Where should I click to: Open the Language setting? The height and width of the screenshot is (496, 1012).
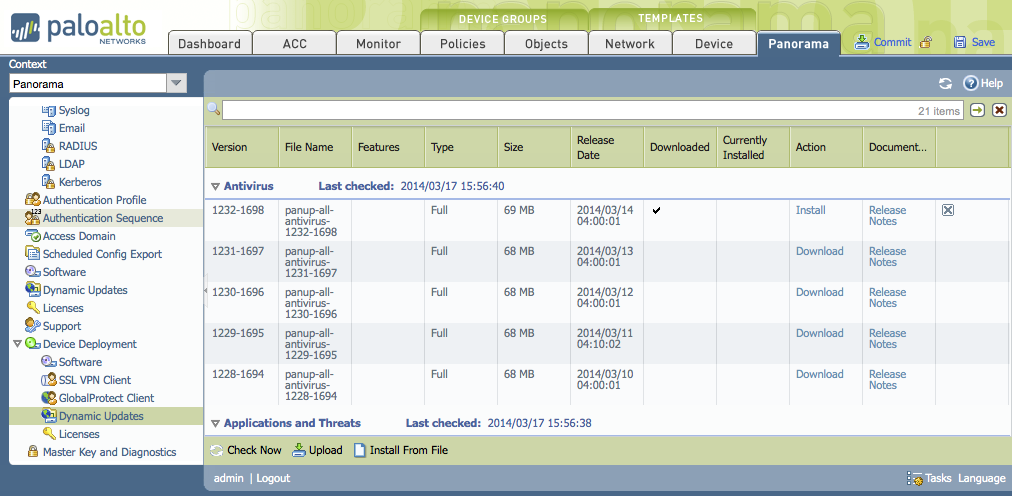point(981,479)
